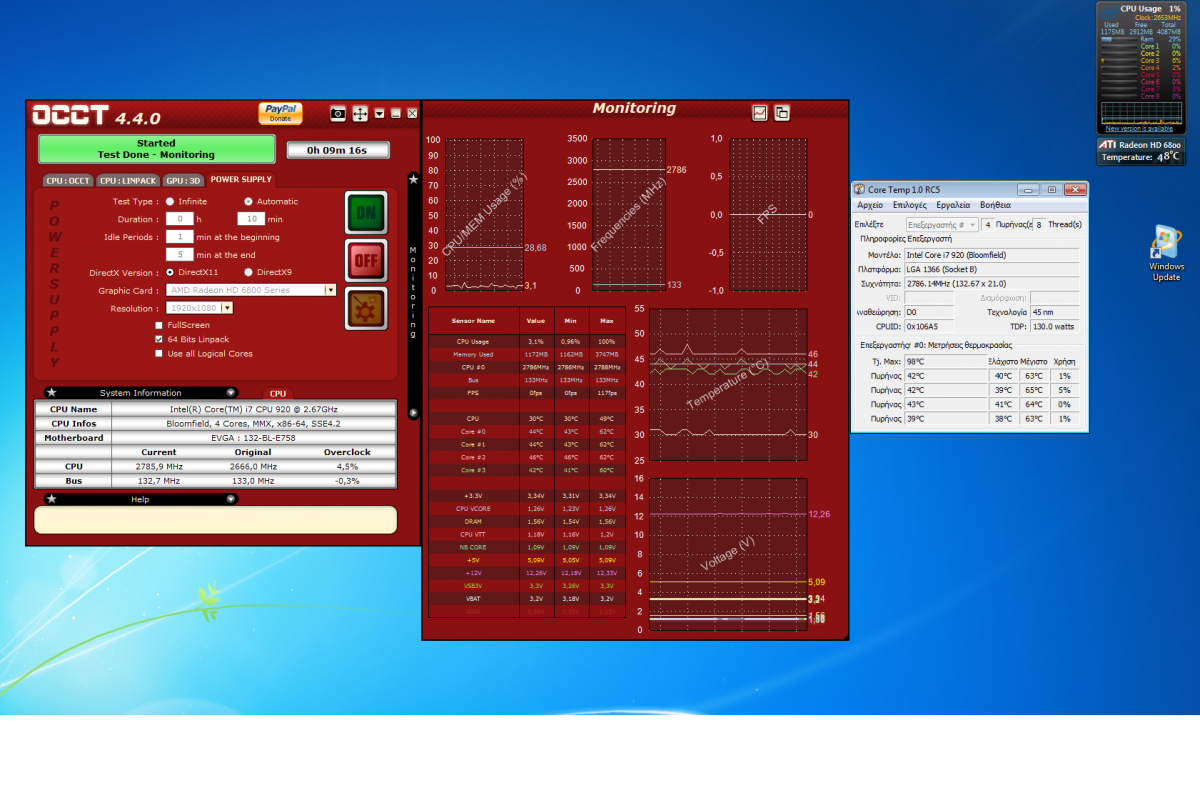Click the green ON button in OCCT
The height and width of the screenshot is (803, 1200).
(366, 212)
